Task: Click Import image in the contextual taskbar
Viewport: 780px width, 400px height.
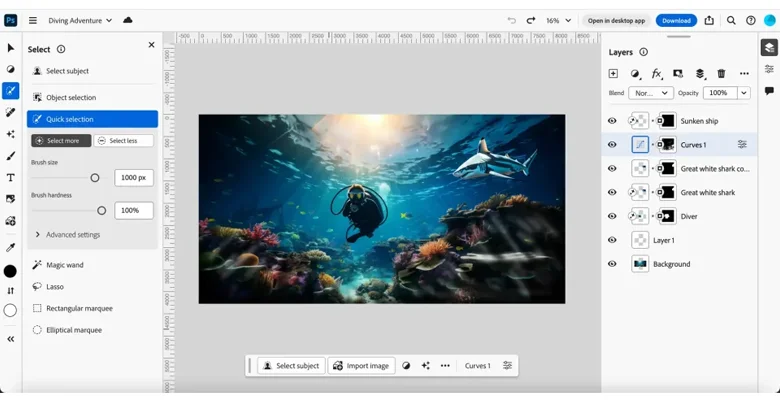Action: coord(361,366)
